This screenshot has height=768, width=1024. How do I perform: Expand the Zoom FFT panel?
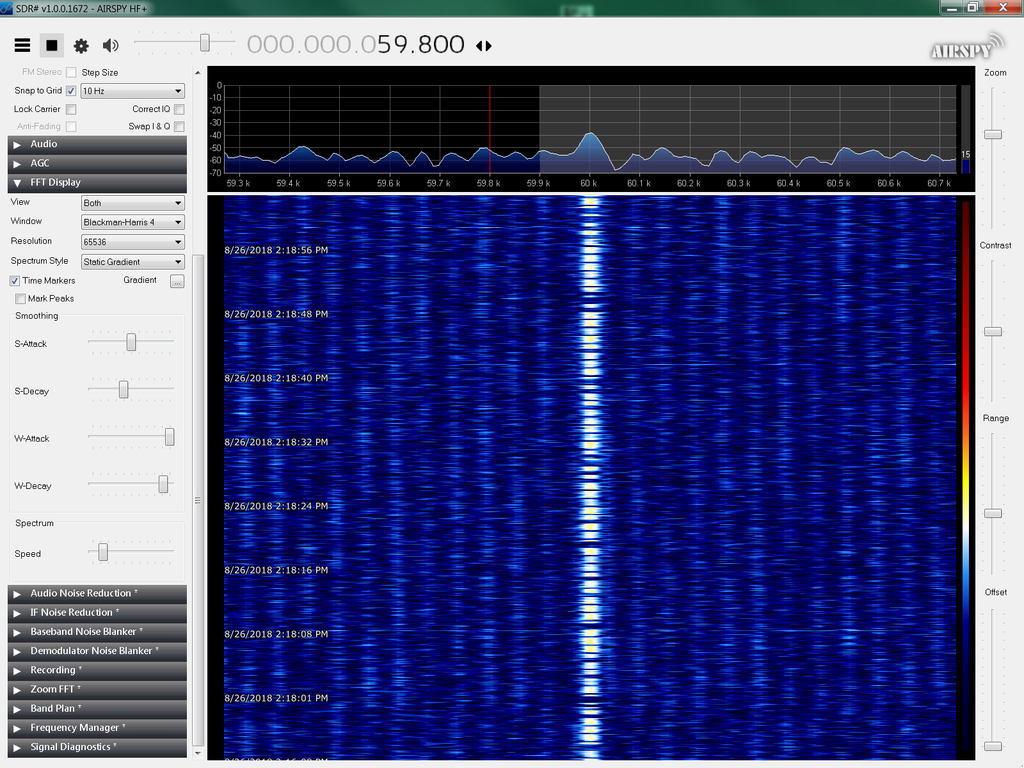(97, 690)
